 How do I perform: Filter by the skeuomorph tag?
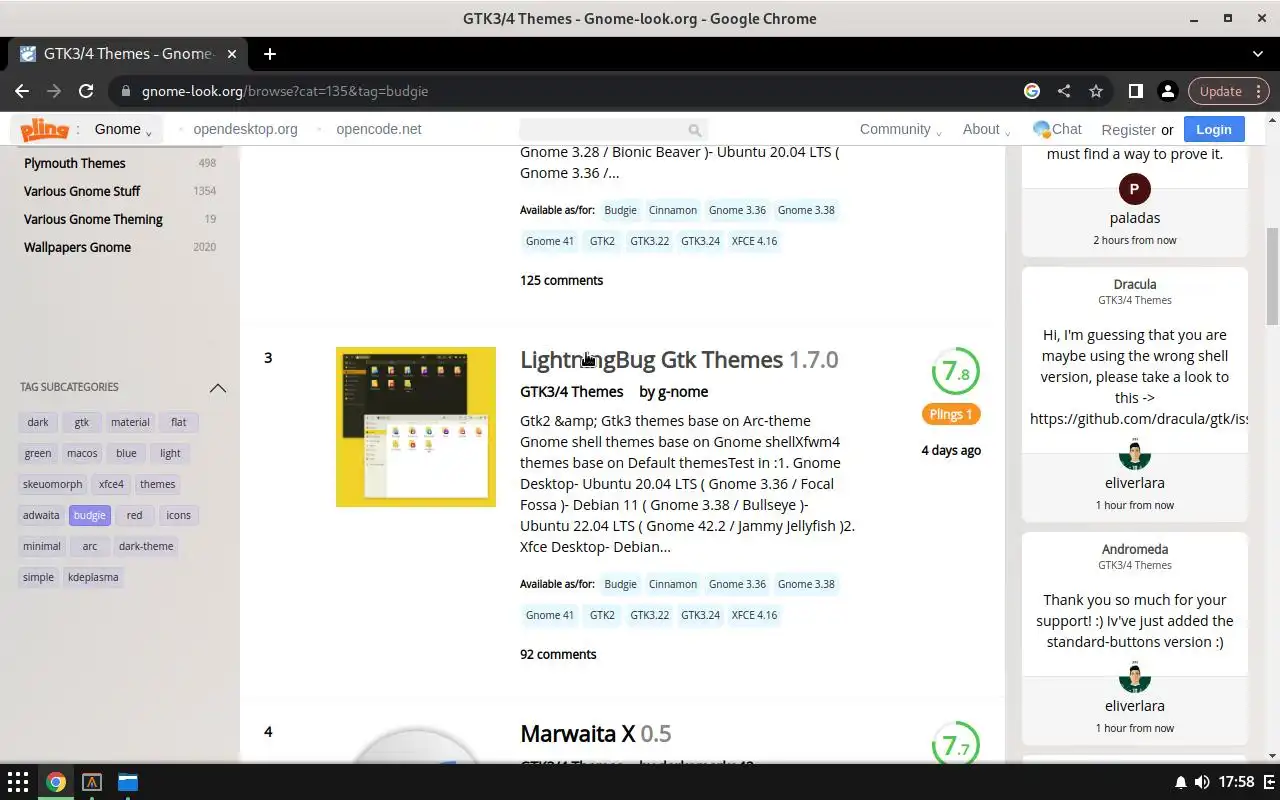coord(53,484)
